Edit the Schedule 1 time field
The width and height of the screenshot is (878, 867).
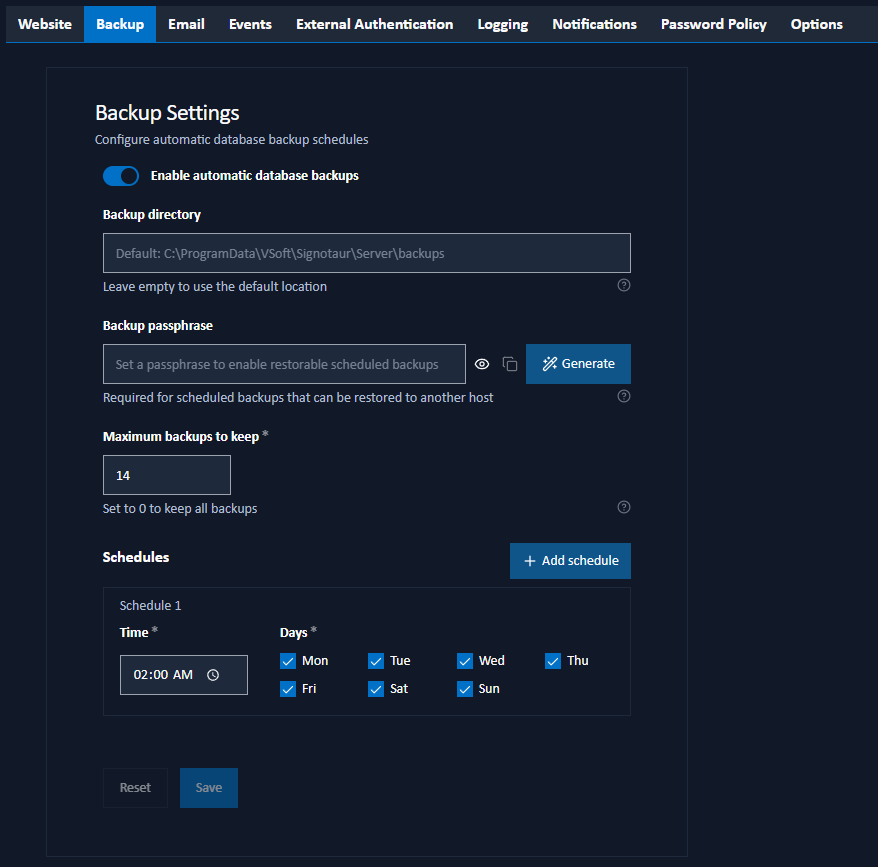[184, 675]
